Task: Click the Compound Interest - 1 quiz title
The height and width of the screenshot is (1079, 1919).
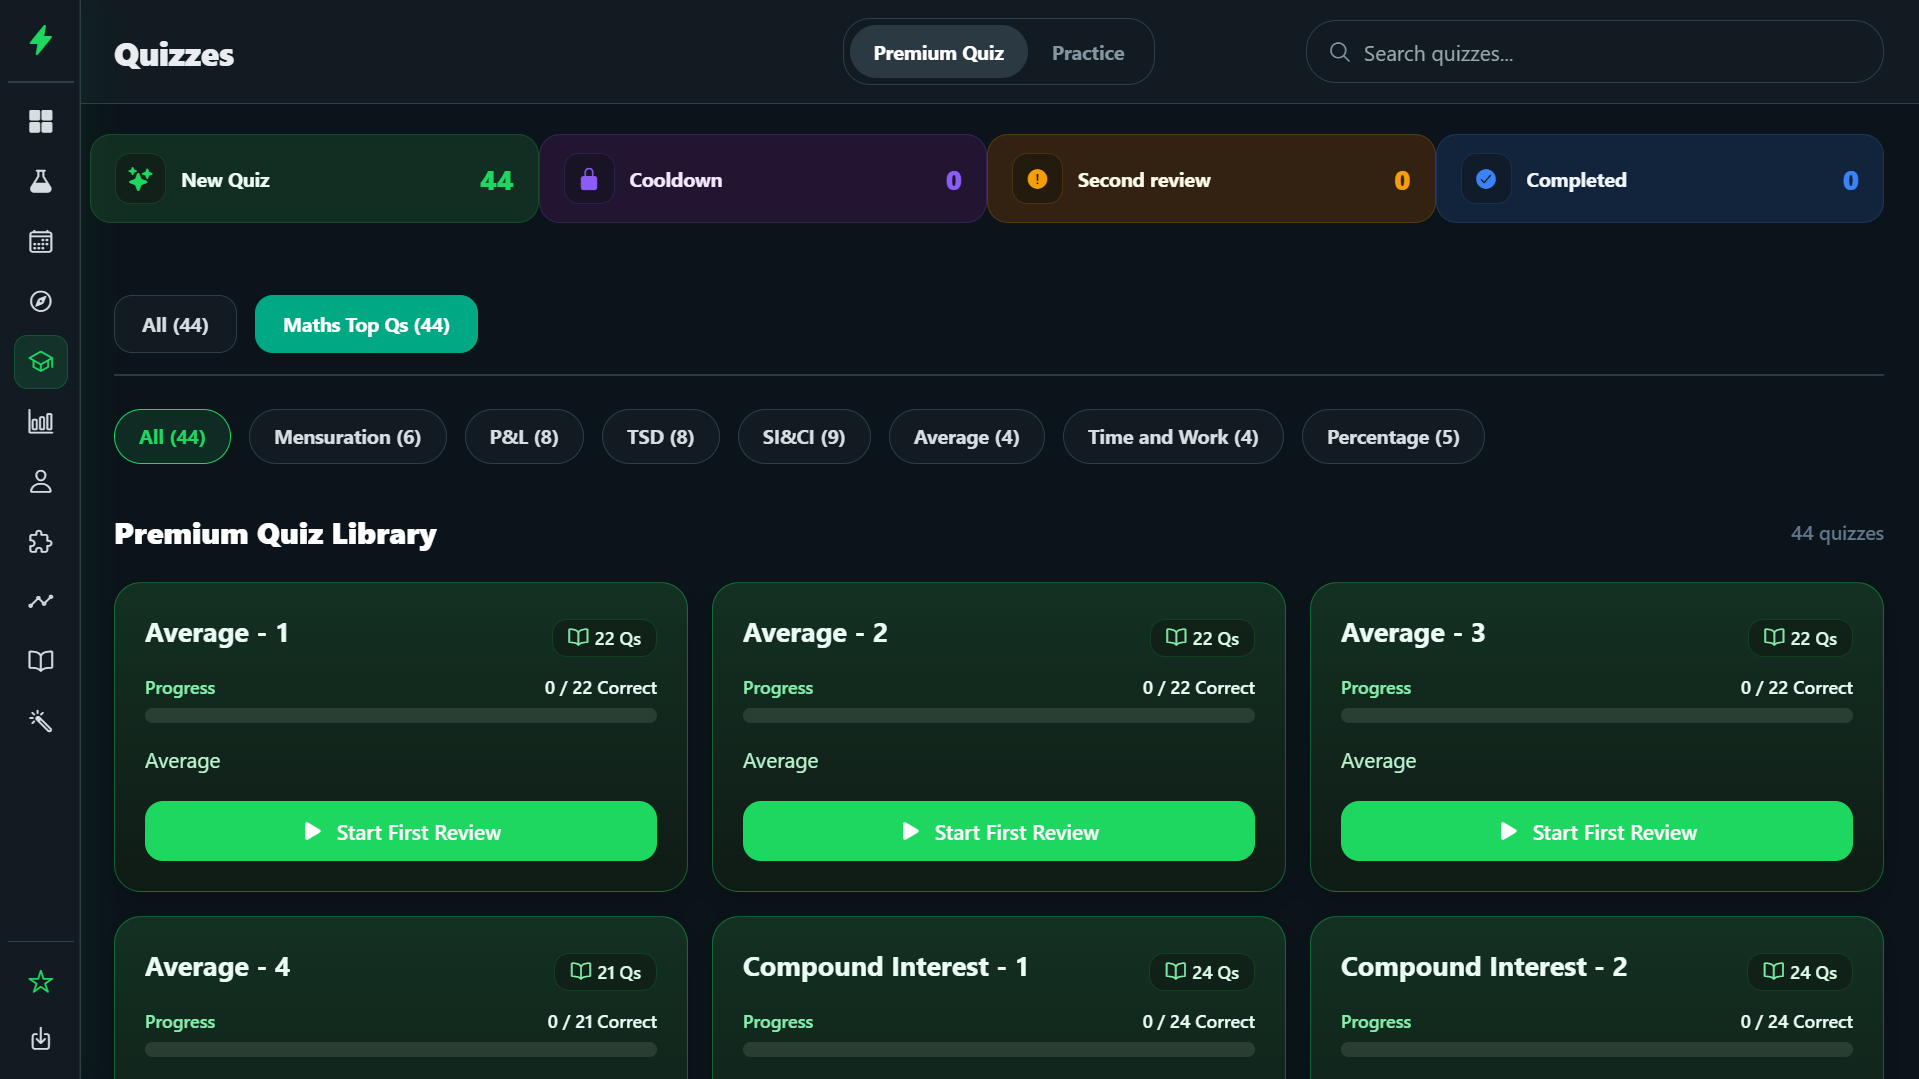Action: coord(885,967)
